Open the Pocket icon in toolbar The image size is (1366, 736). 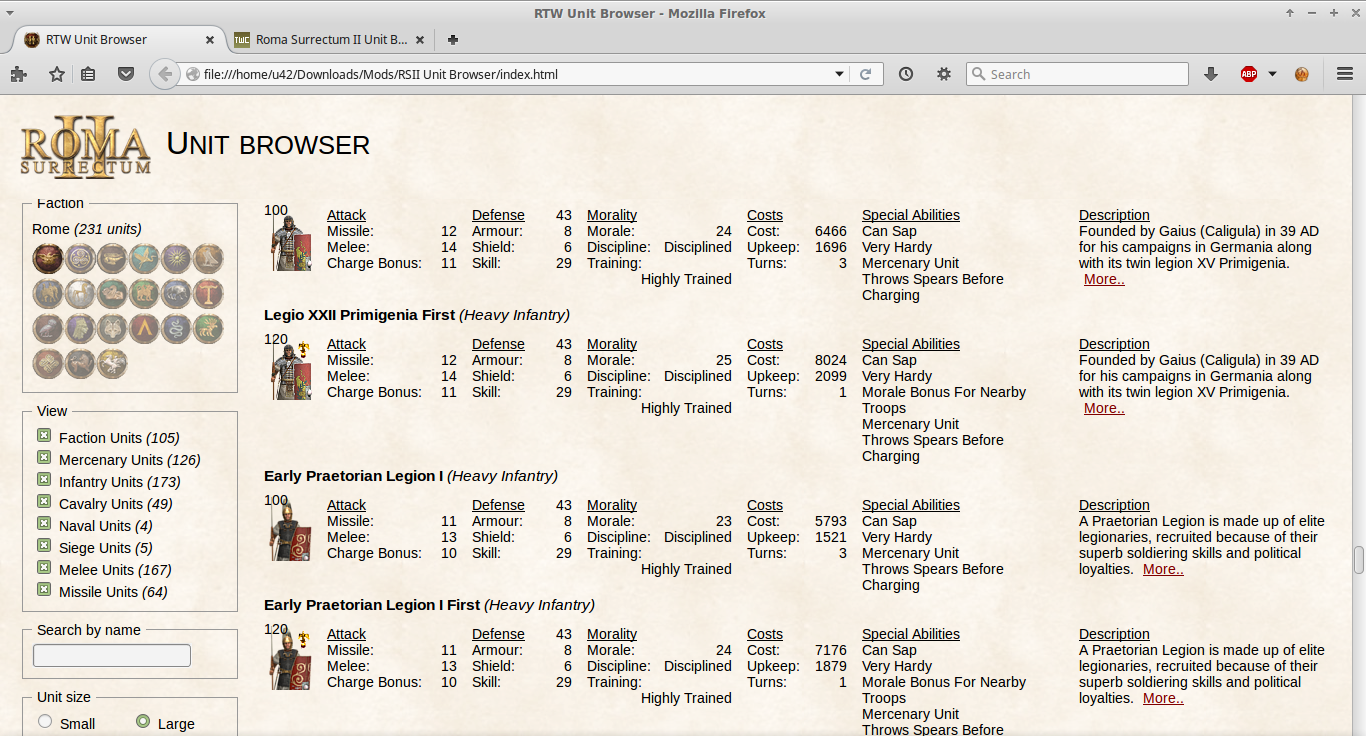[126, 74]
